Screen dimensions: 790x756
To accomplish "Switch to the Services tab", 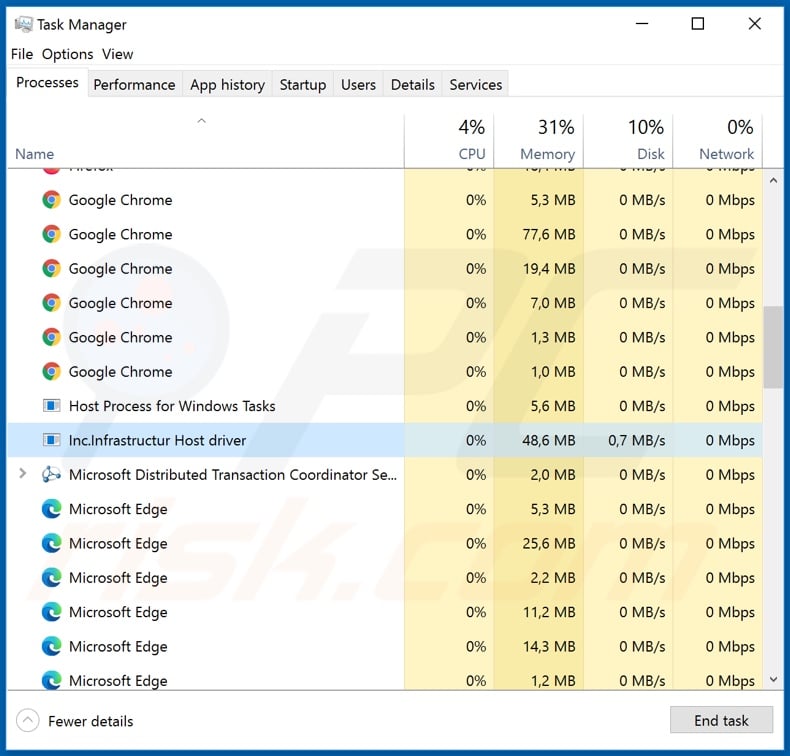I will pos(476,85).
